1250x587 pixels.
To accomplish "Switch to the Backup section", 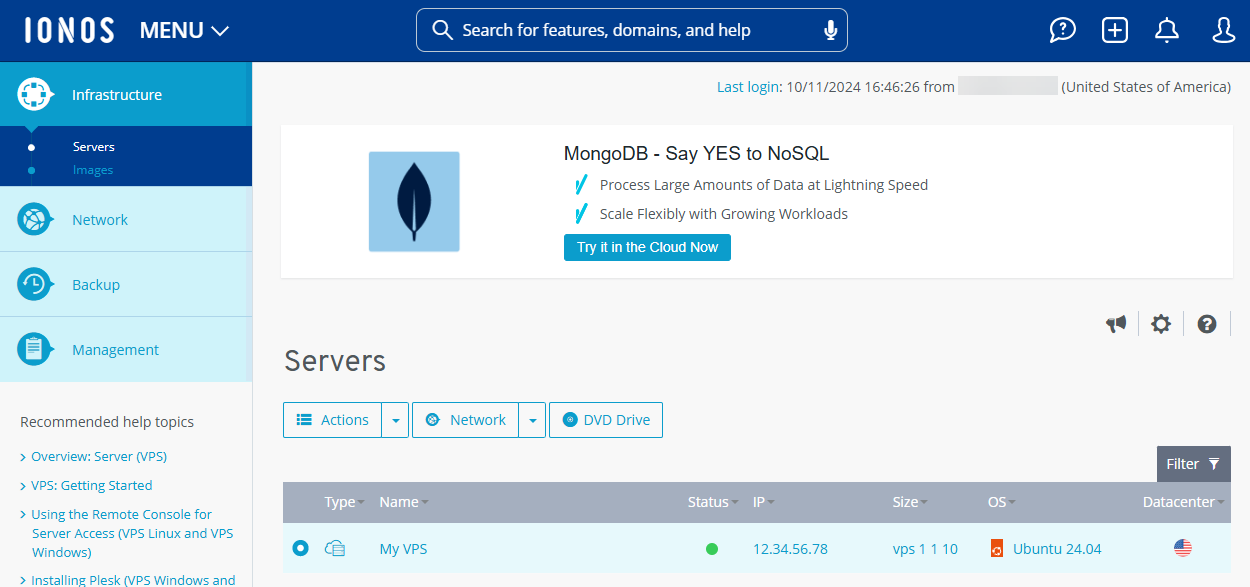I will click(x=95, y=284).
